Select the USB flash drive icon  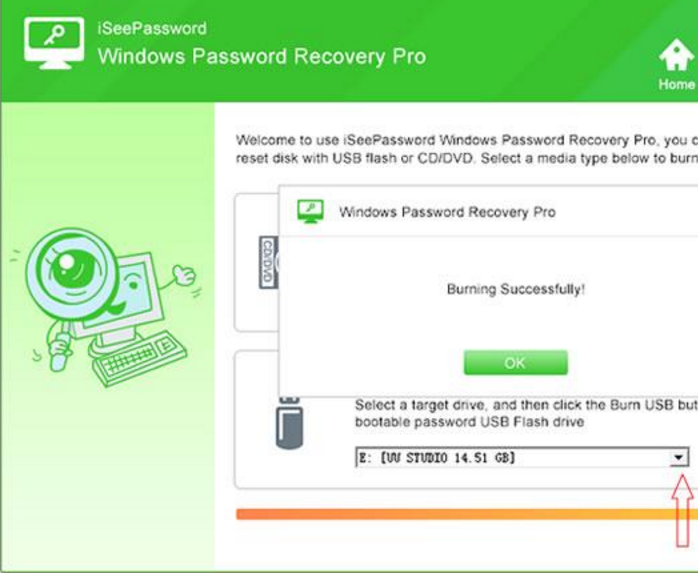coord(289,423)
